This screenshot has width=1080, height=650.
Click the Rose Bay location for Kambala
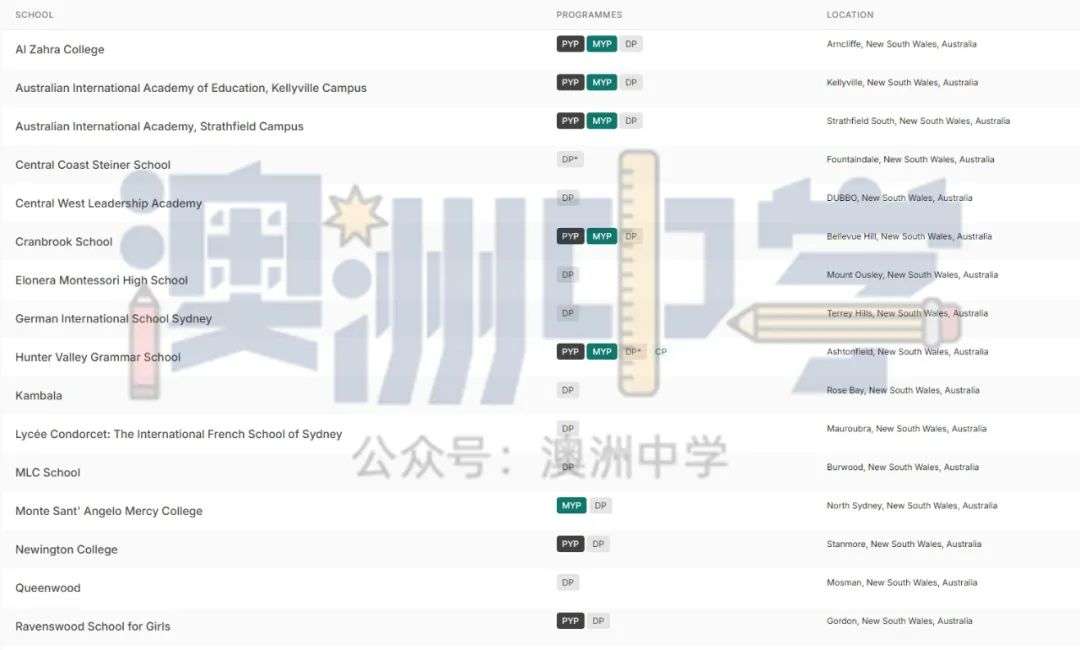click(902, 390)
